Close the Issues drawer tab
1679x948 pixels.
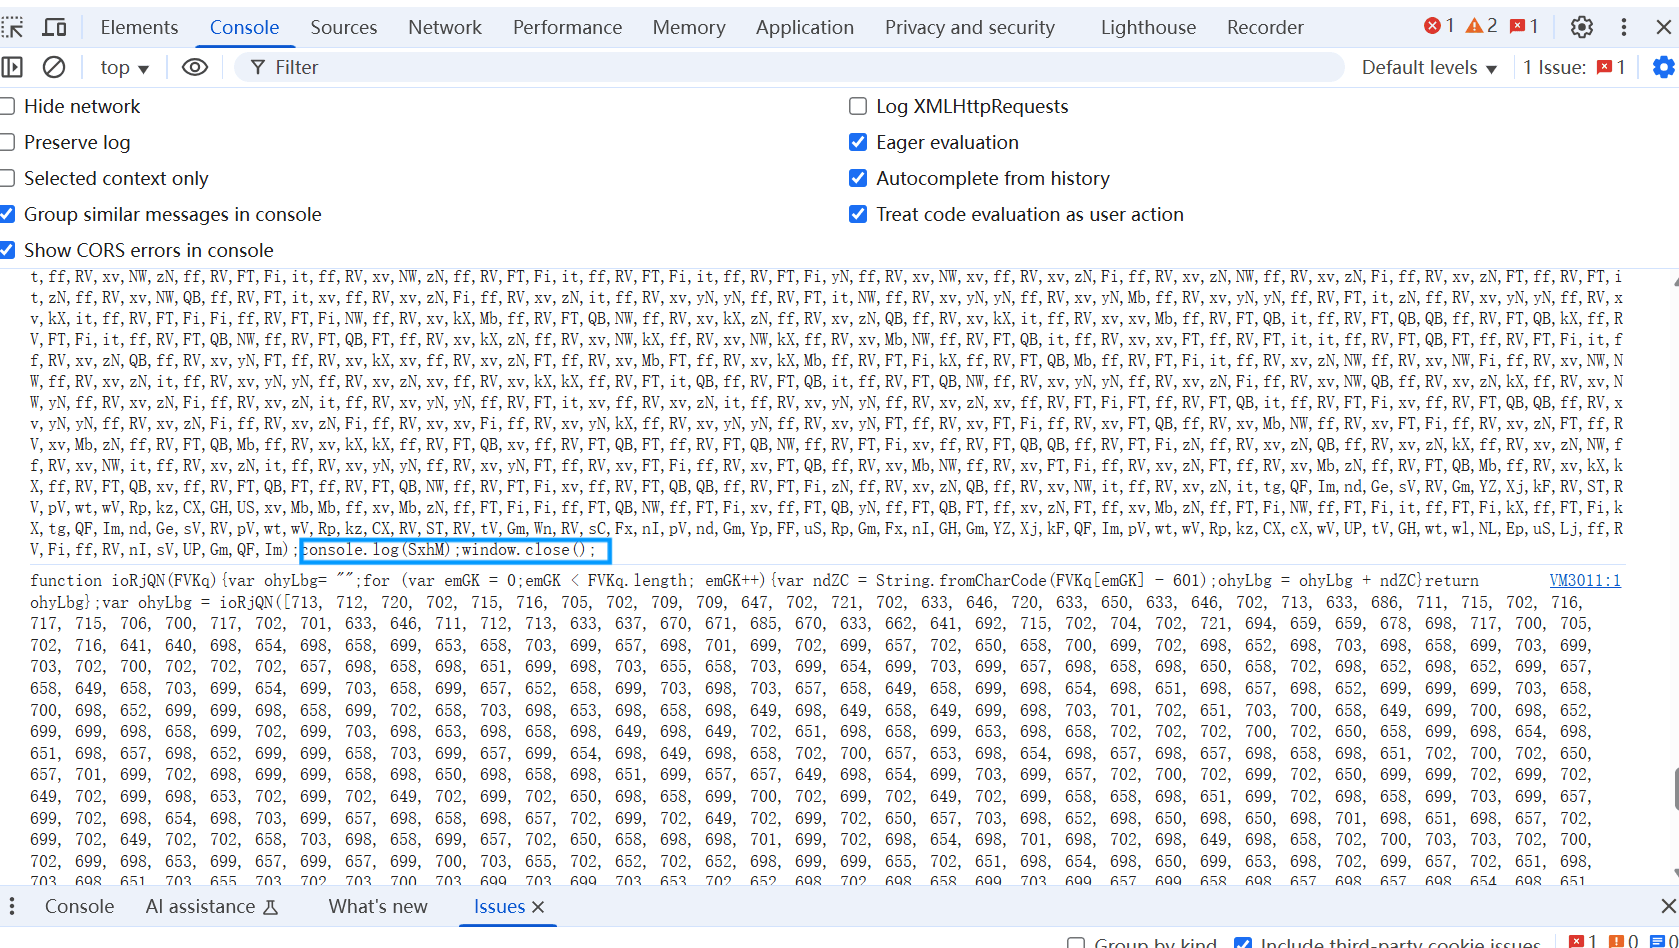(x=538, y=907)
